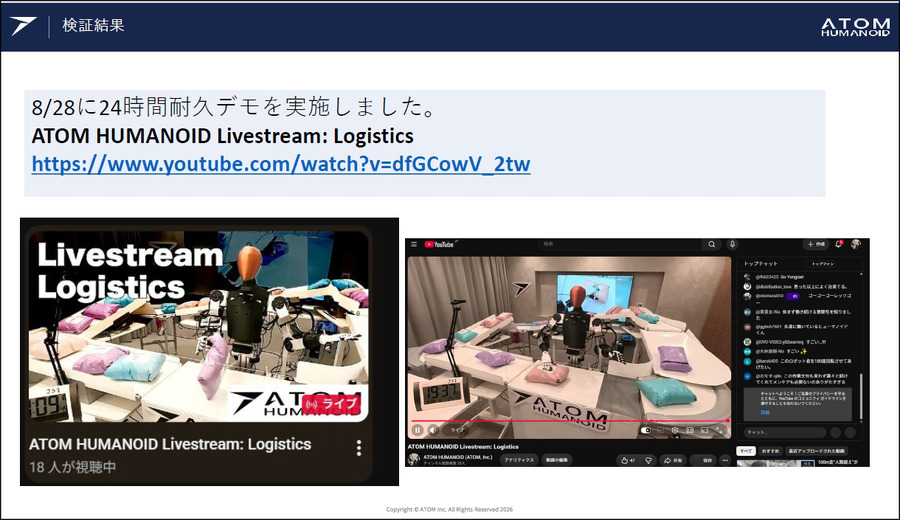
Task: Click the ATOM HUMANOID logo in header
Action: point(855,27)
